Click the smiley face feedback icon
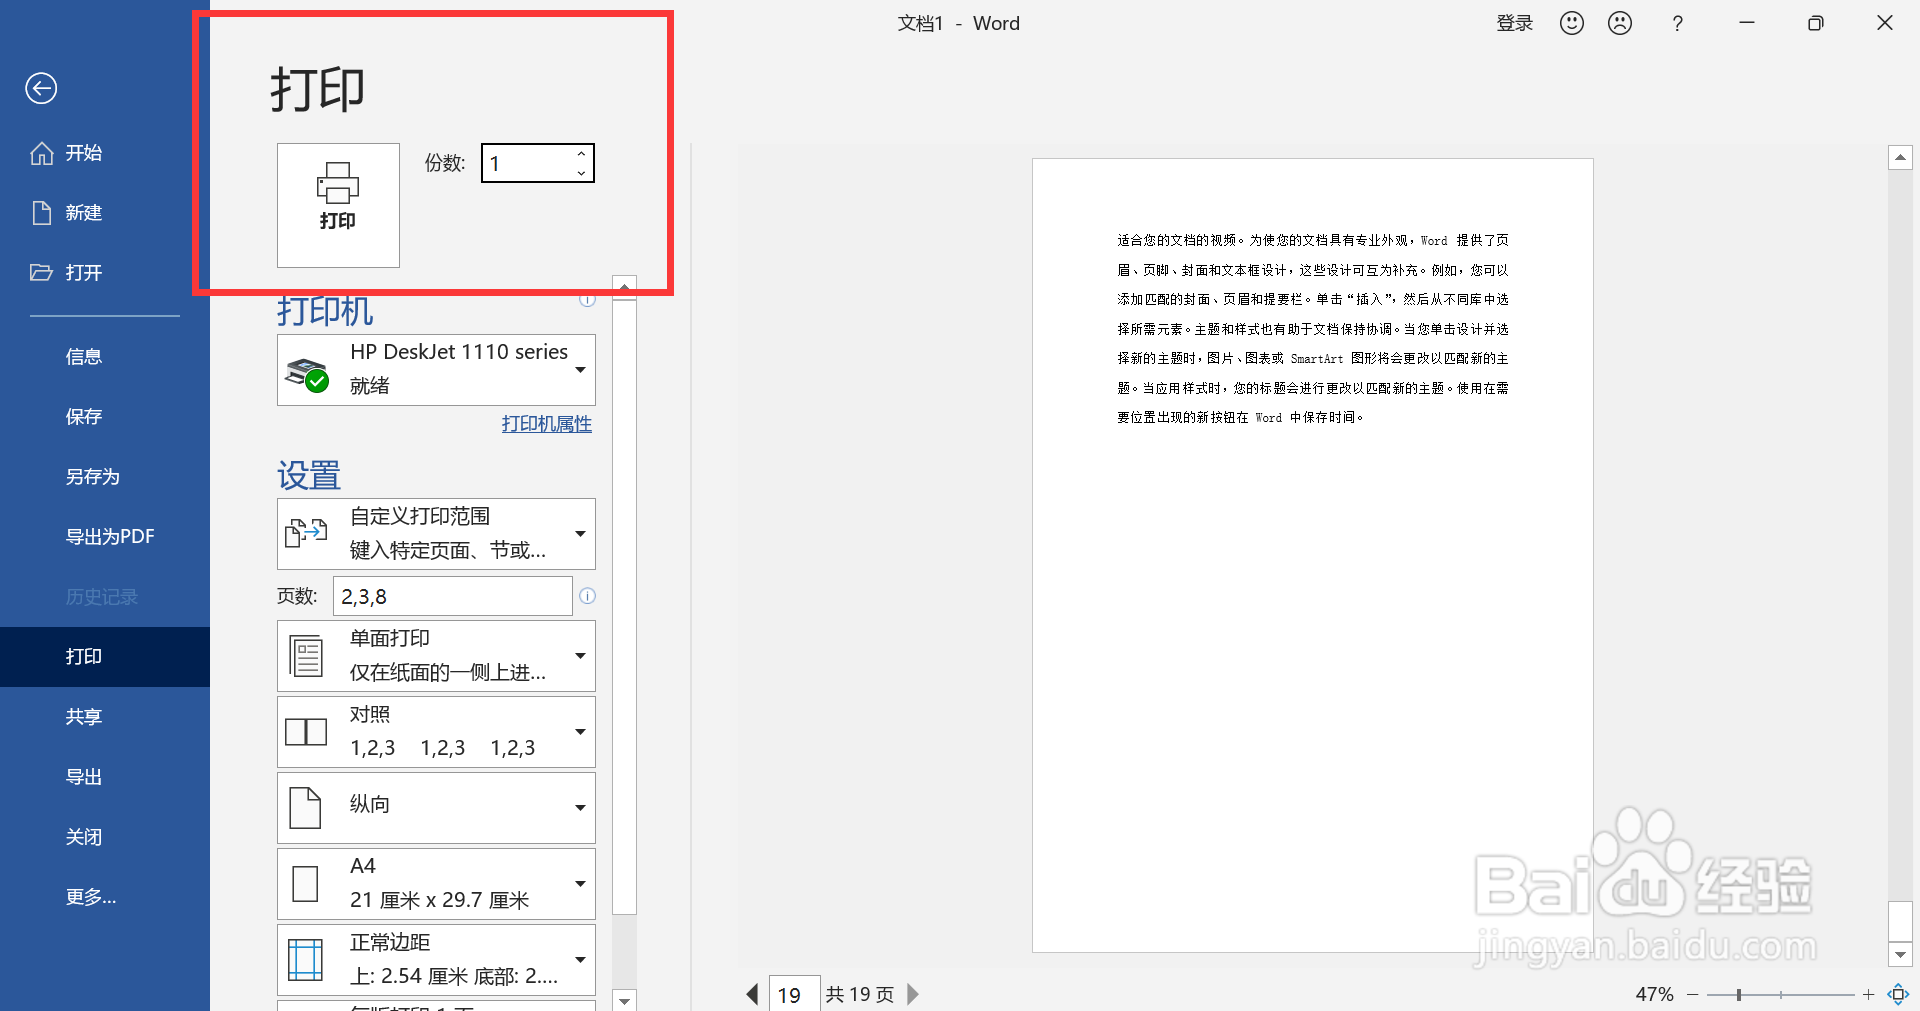This screenshot has width=1920, height=1011. 1572,23
